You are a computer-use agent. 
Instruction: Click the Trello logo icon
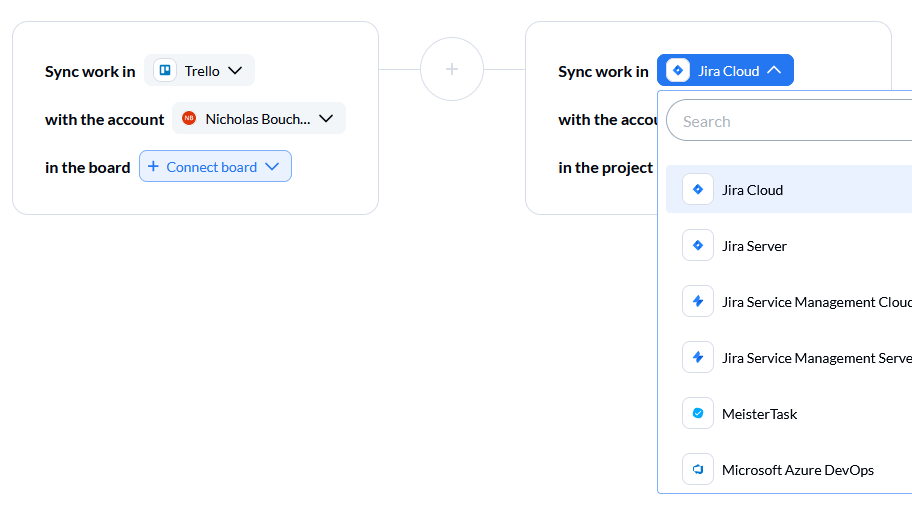tap(165, 70)
